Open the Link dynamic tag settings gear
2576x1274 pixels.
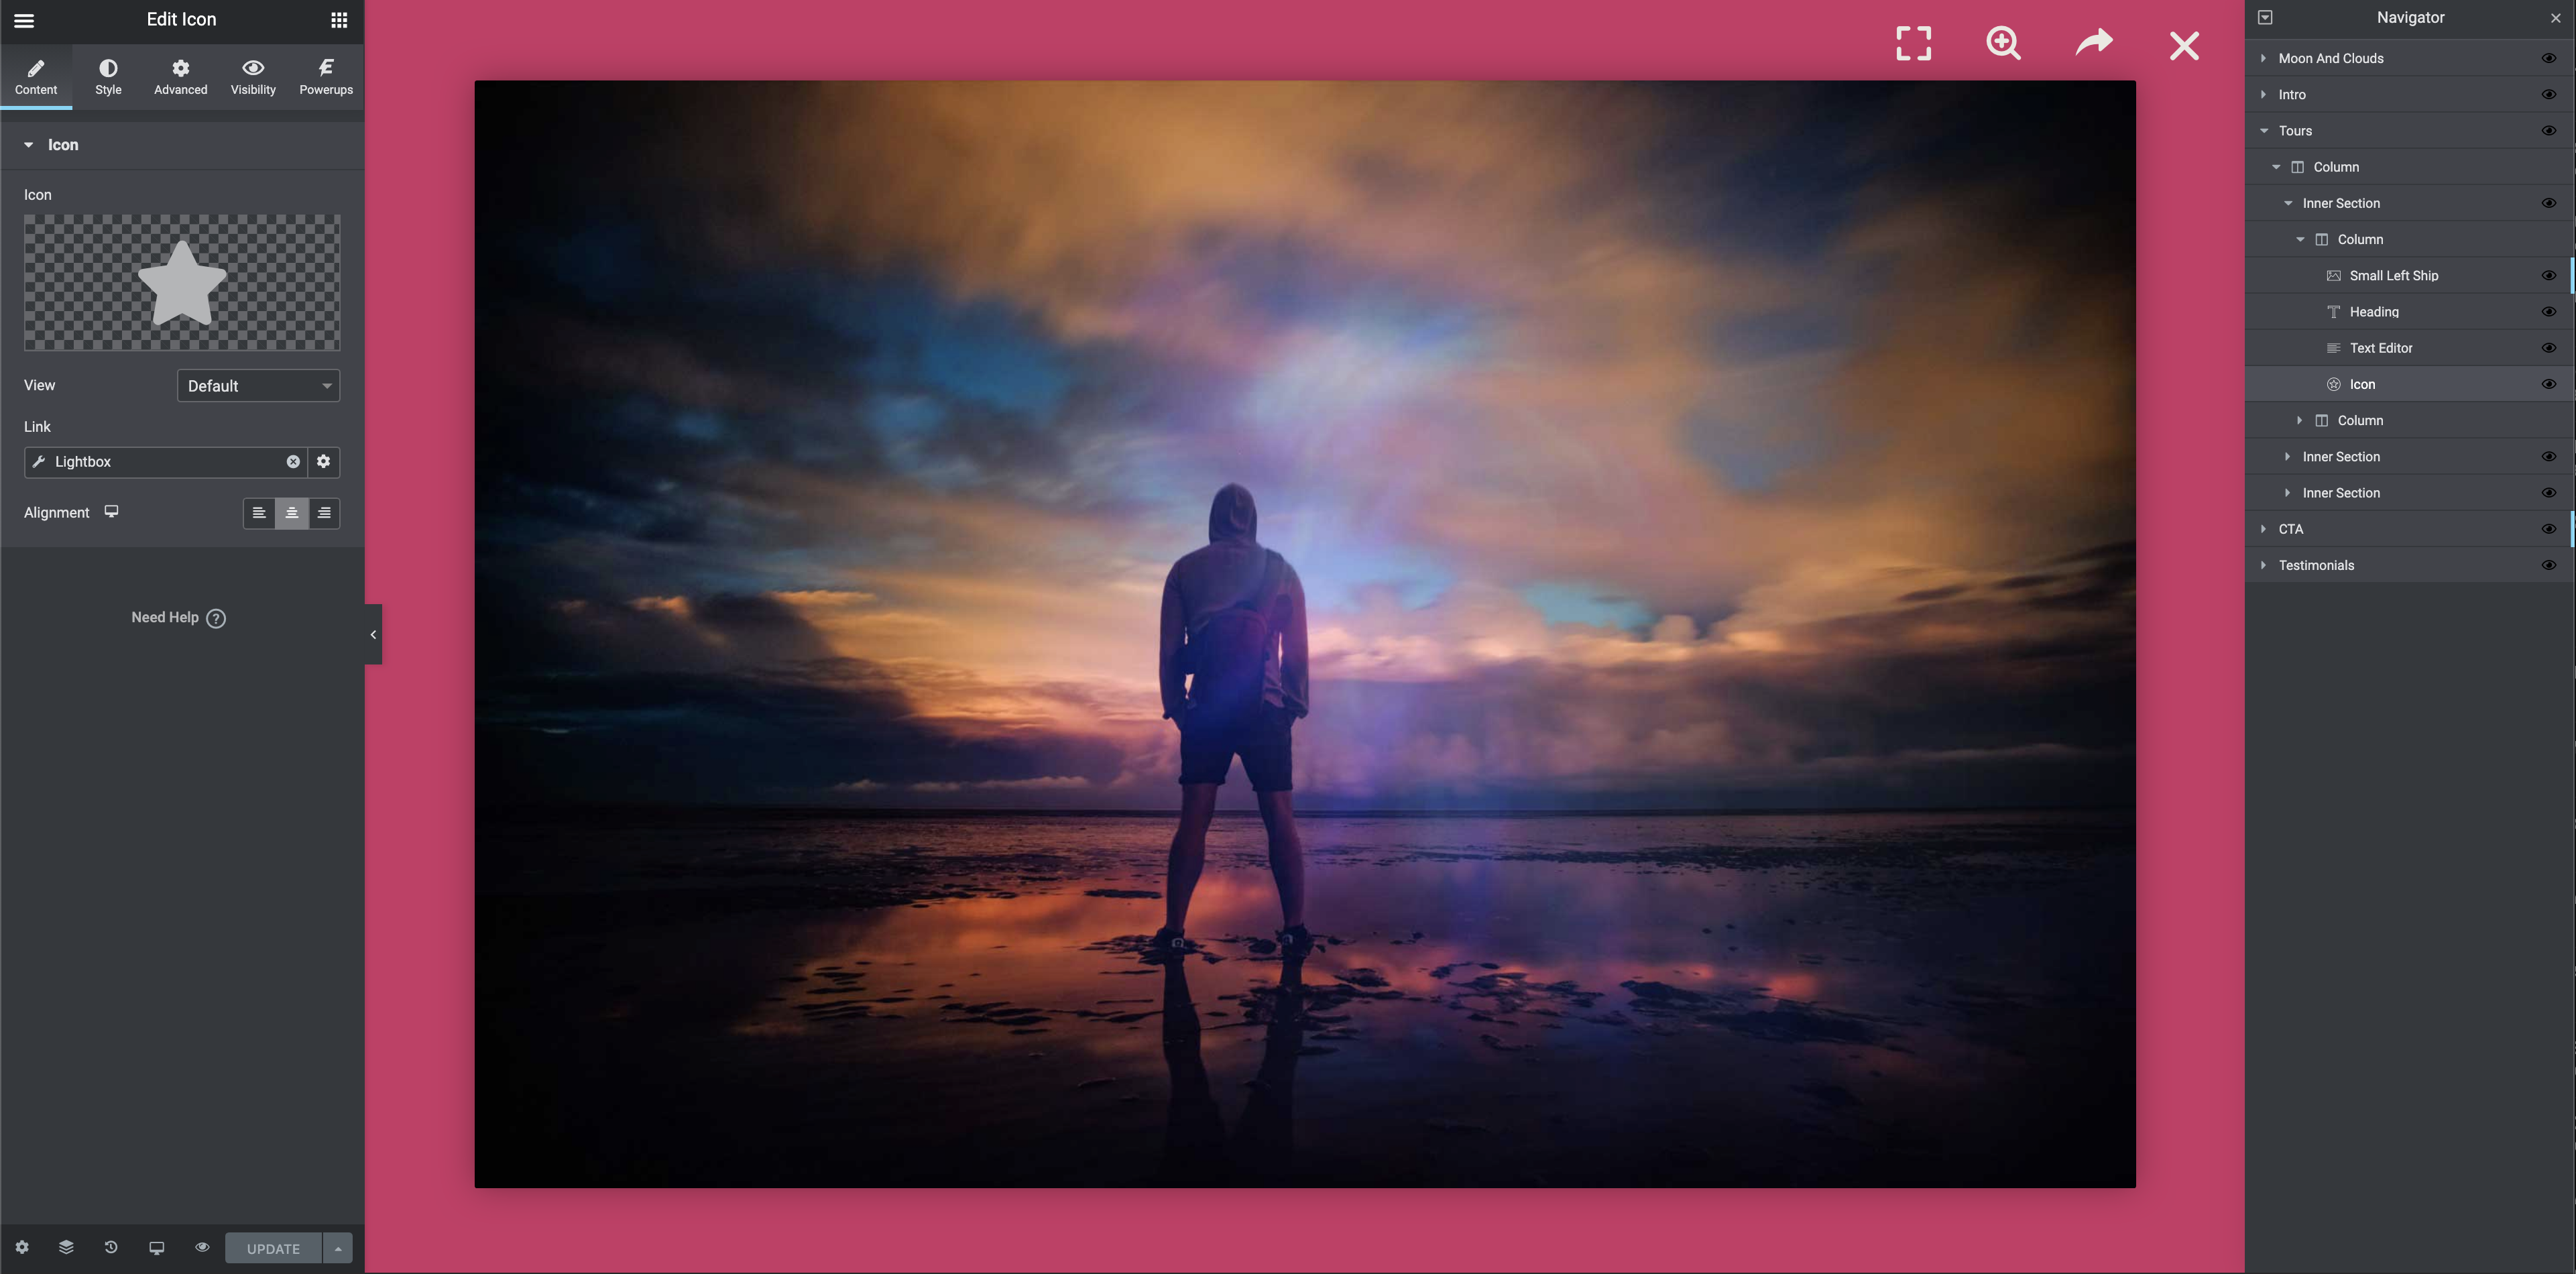pos(323,462)
